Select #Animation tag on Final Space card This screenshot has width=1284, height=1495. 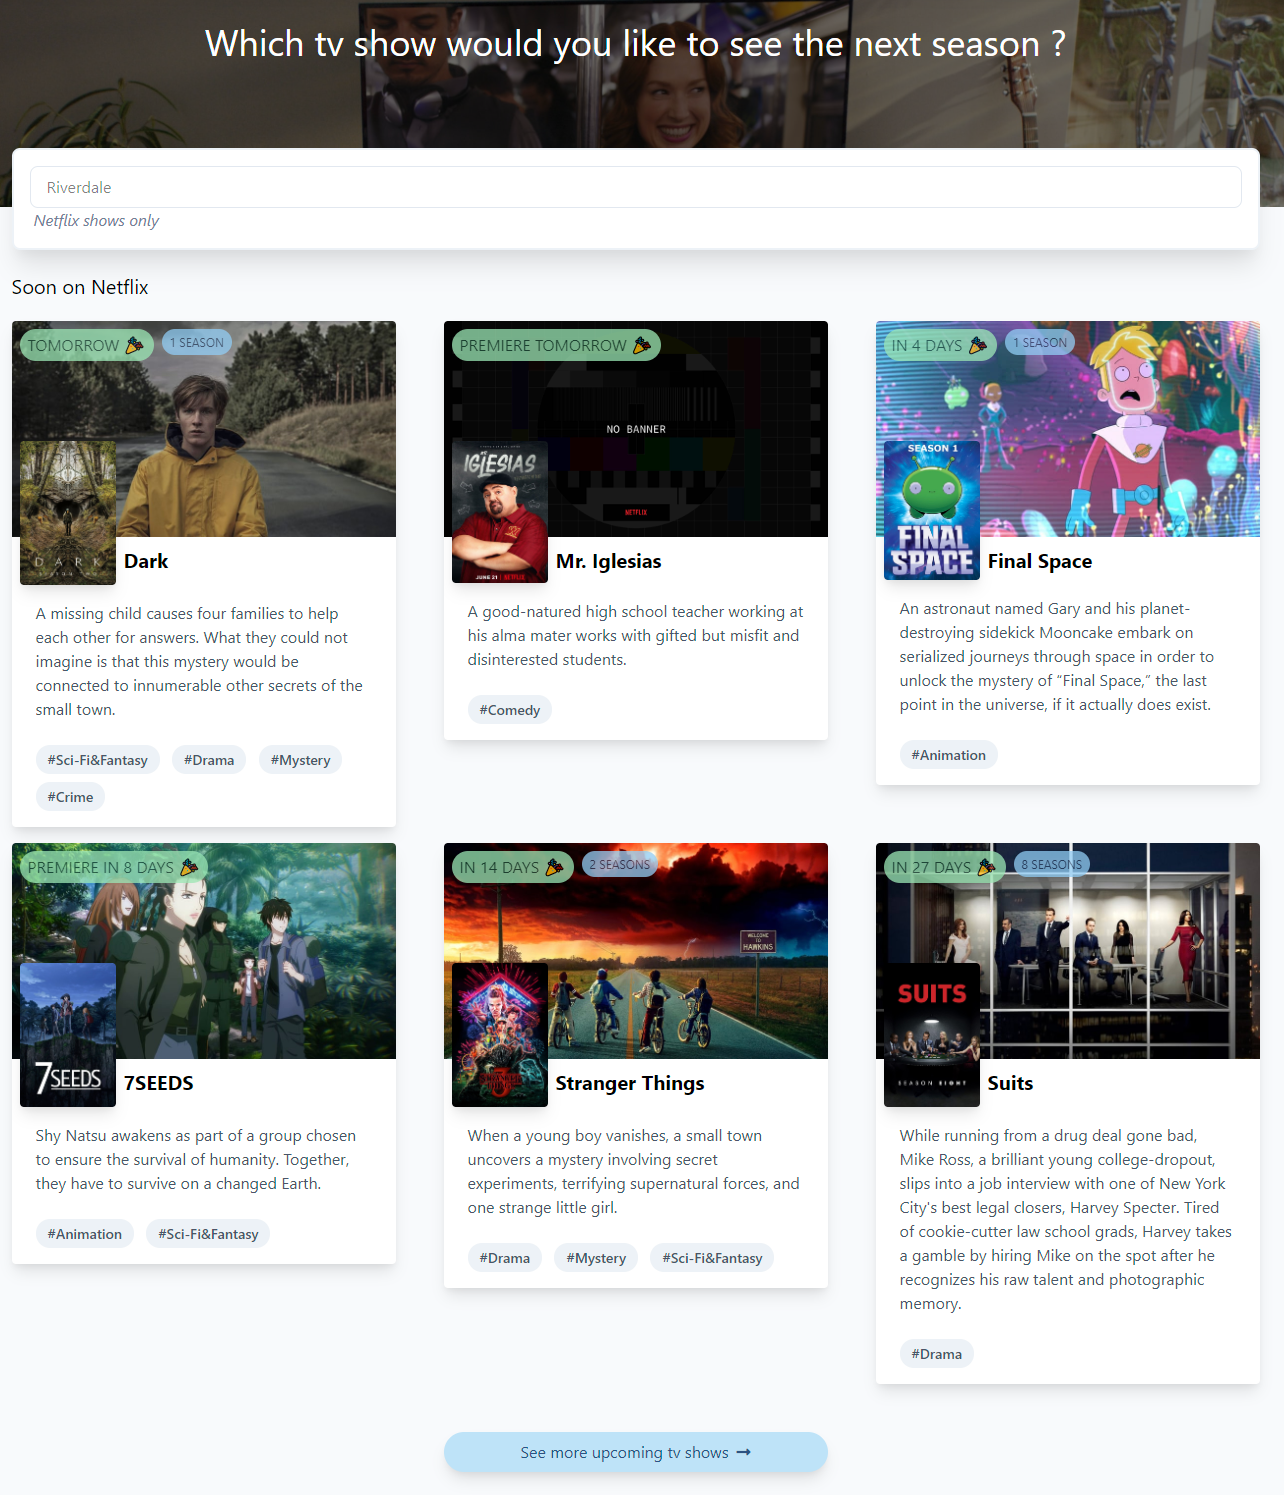(949, 755)
